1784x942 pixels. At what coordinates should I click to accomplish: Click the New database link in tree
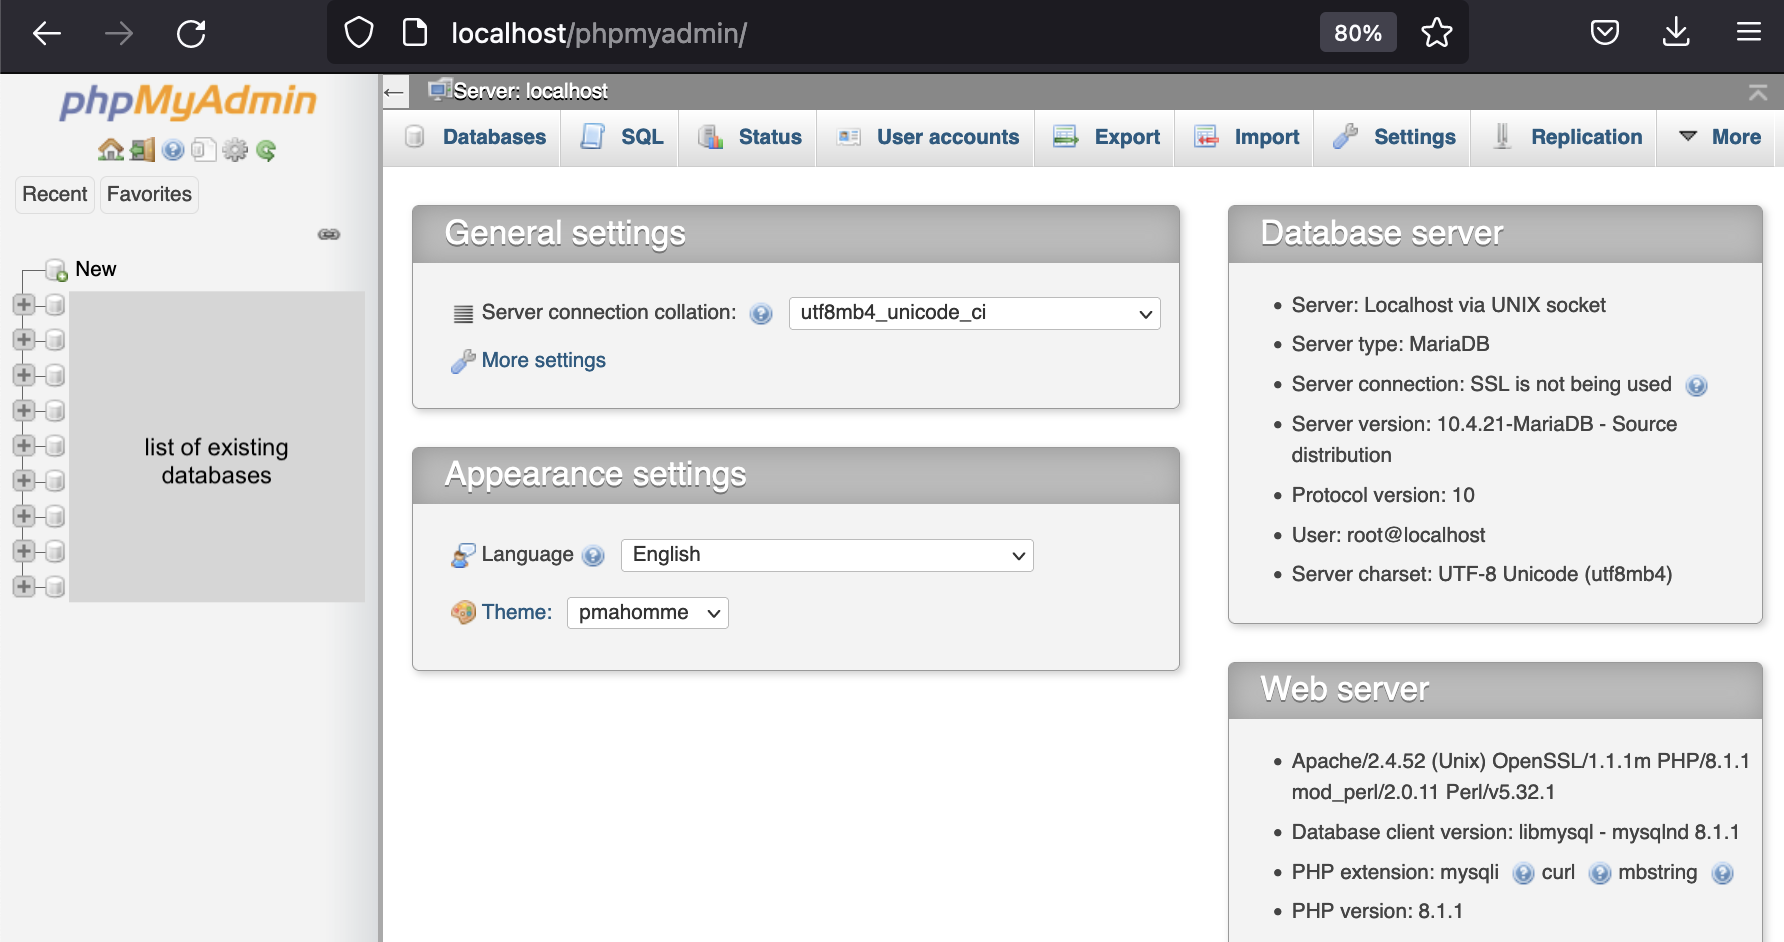click(96, 269)
